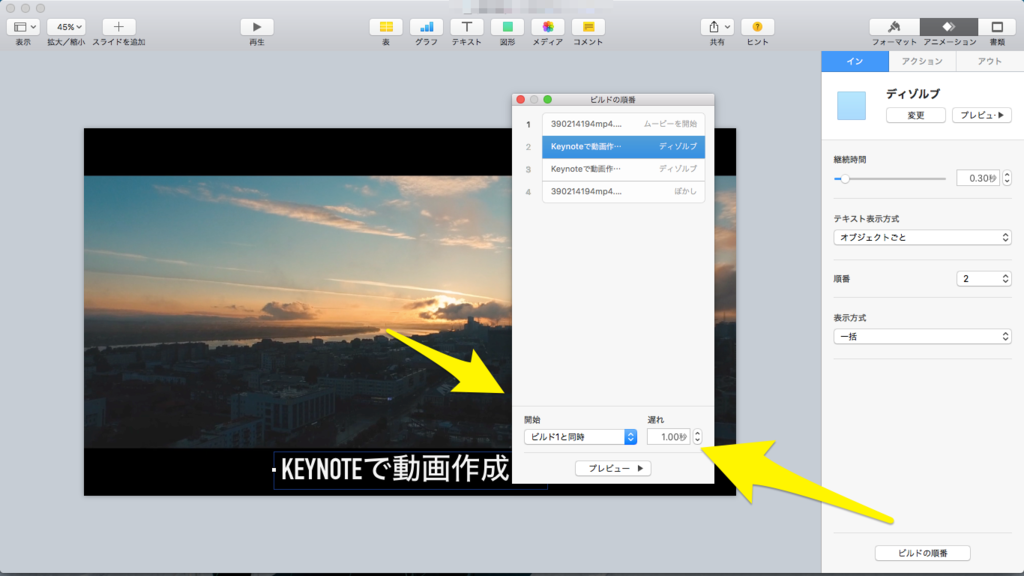Select build row 4 with ぼかし effect
This screenshot has width=1024, height=576.
point(623,191)
